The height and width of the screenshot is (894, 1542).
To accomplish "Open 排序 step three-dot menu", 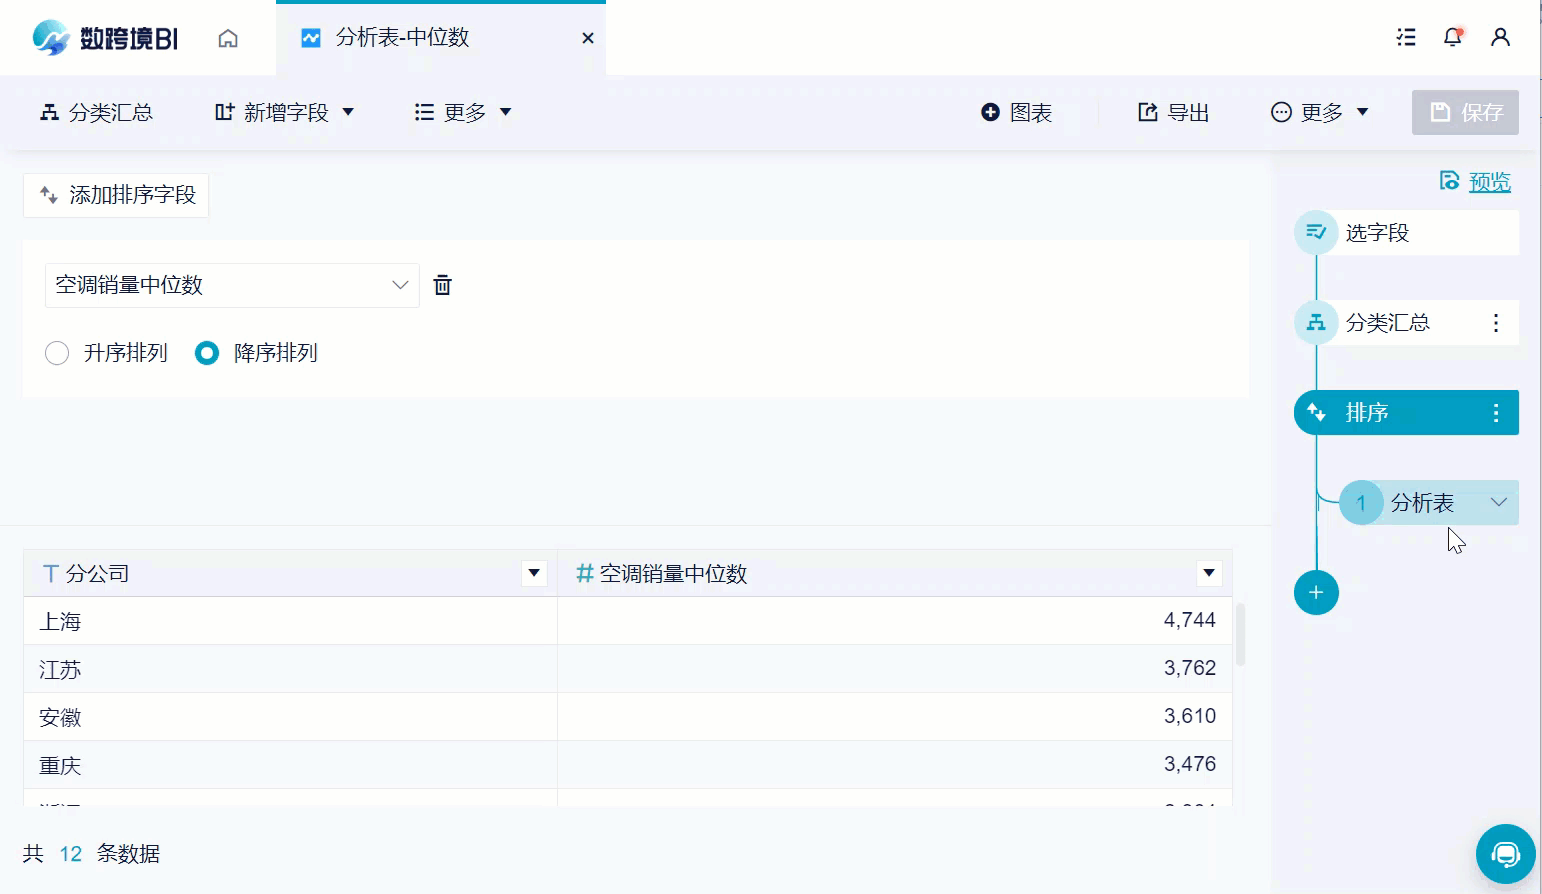I will (1496, 413).
